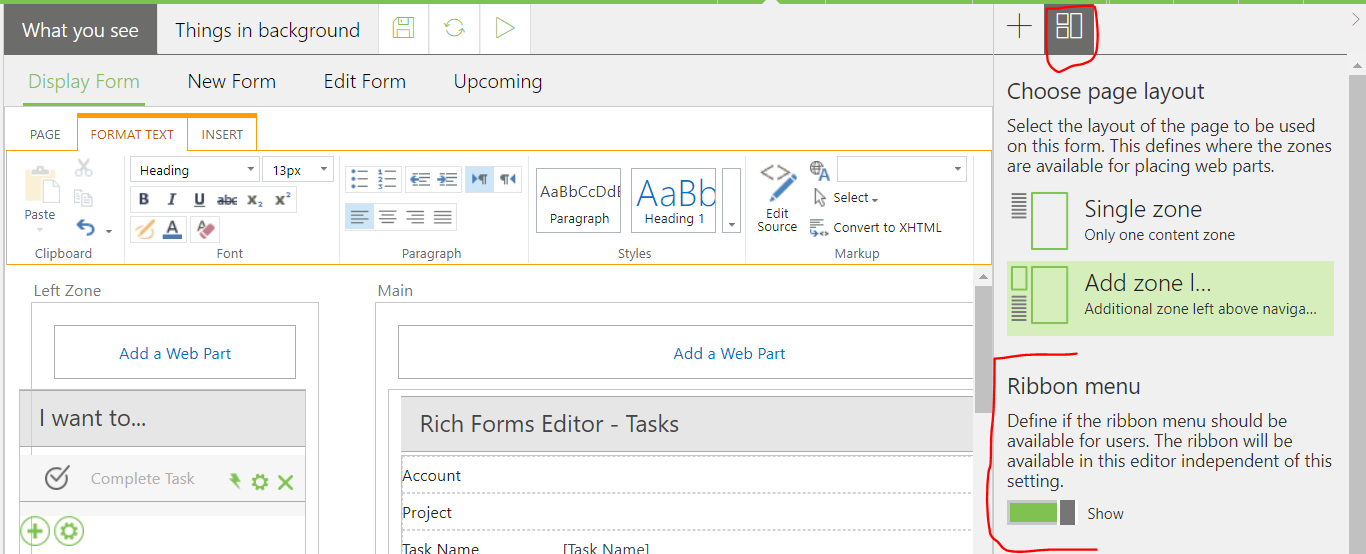Click the plus icon in right panel
Image resolution: width=1366 pixels, height=554 pixels.
(x=1019, y=27)
